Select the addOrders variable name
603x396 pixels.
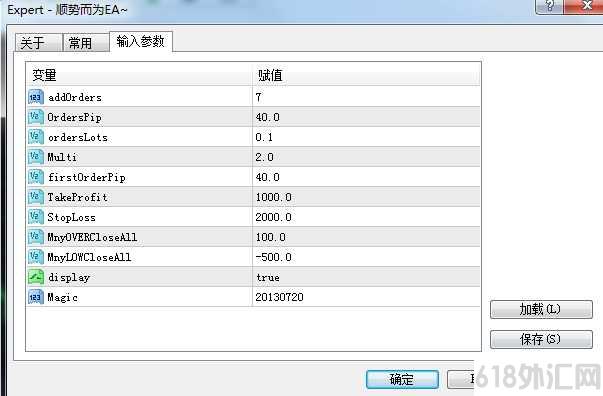point(75,97)
